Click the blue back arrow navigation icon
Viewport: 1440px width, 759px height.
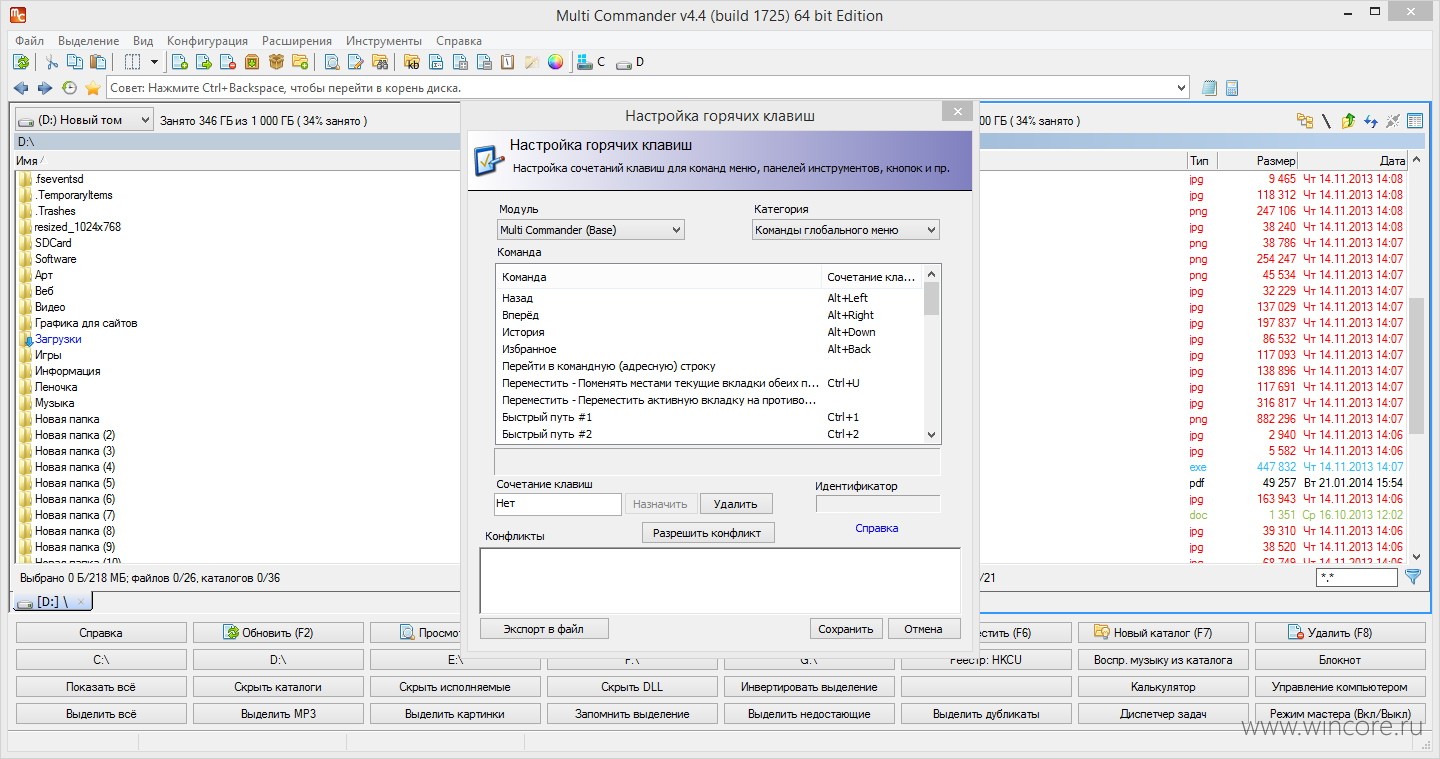click(20, 88)
